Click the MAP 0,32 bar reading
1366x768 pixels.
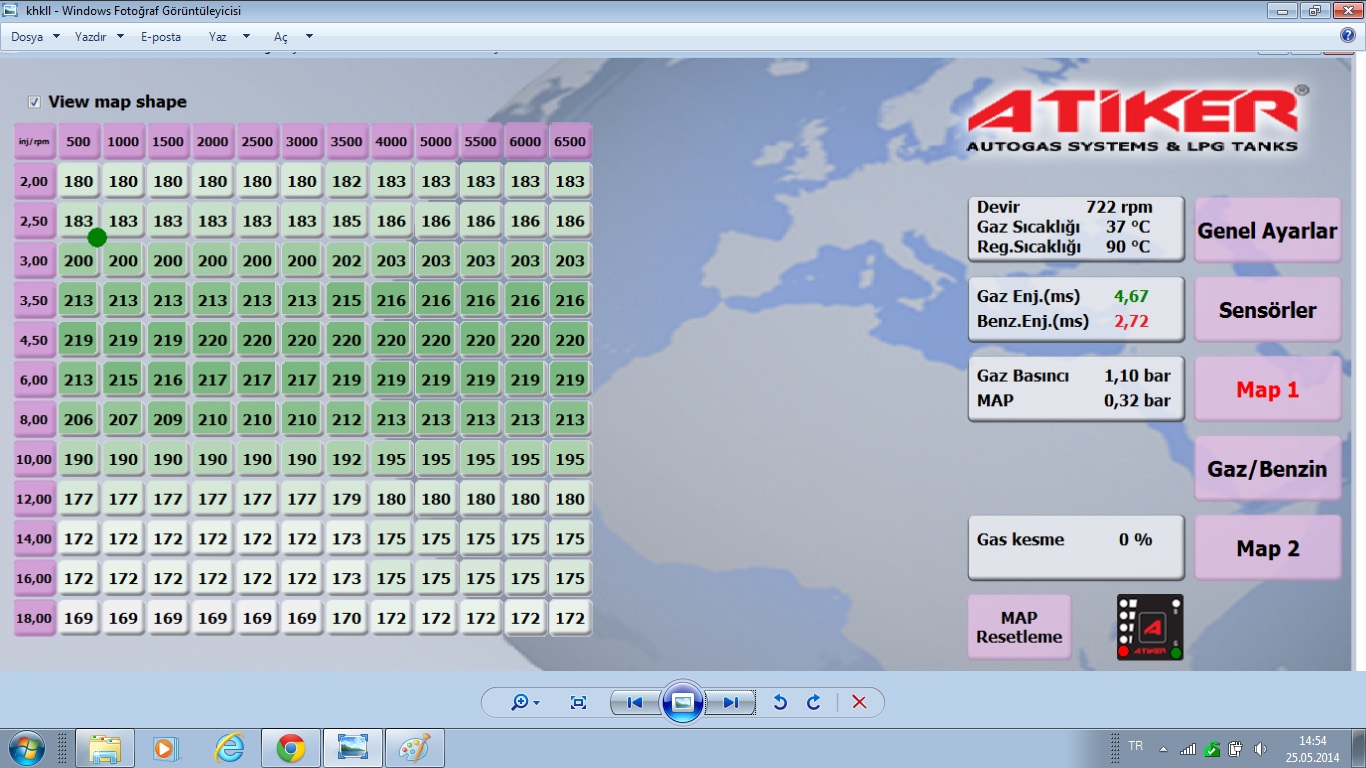click(x=1075, y=401)
